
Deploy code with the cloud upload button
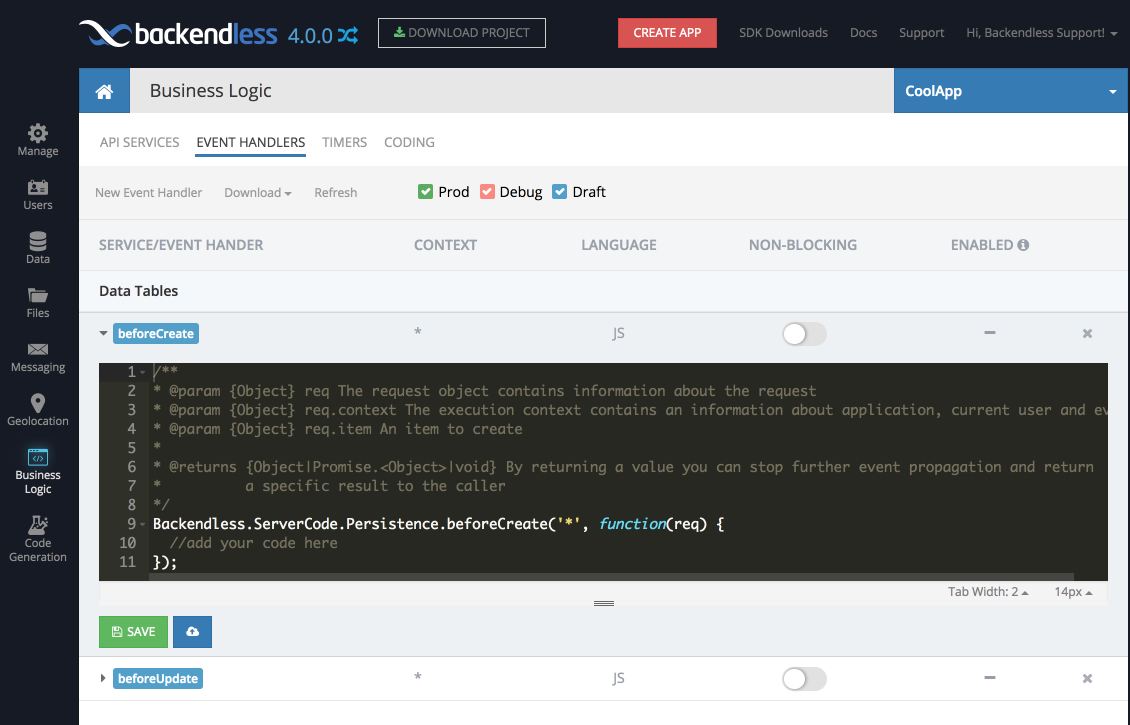pos(192,632)
